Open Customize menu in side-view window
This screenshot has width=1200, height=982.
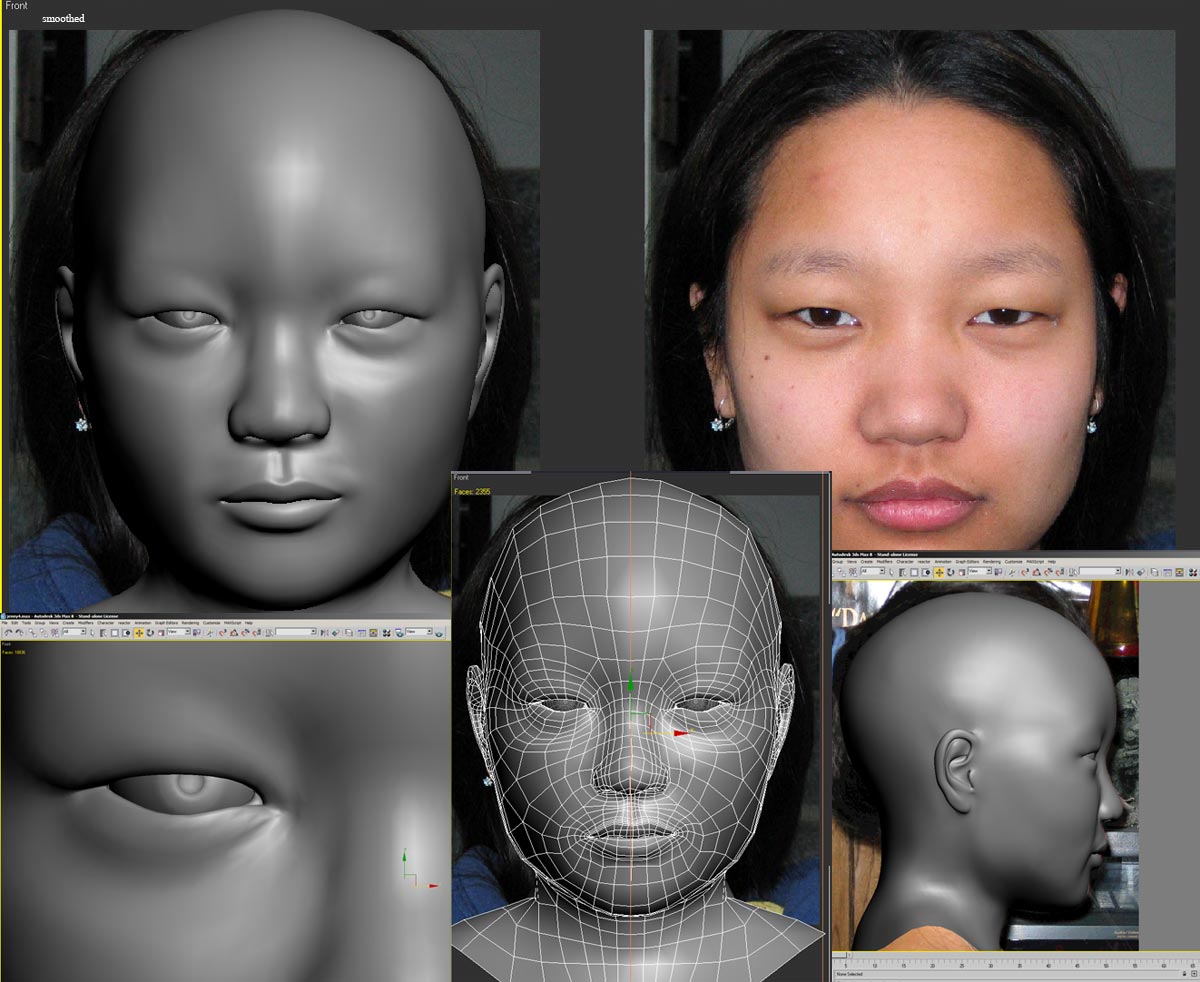pos(1013,562)
